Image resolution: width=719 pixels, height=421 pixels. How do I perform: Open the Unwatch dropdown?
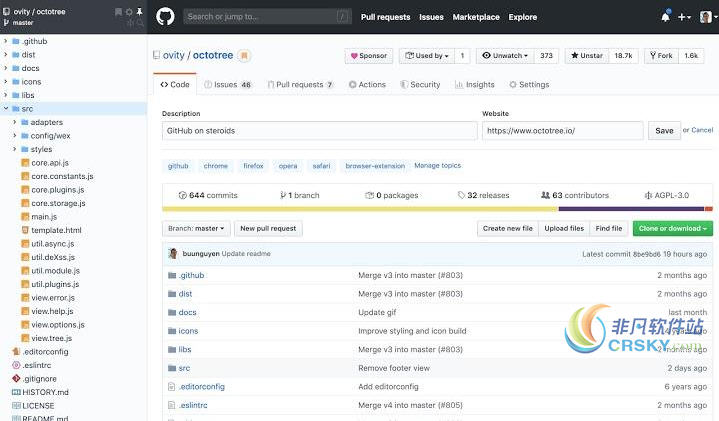tap(505, 55)
